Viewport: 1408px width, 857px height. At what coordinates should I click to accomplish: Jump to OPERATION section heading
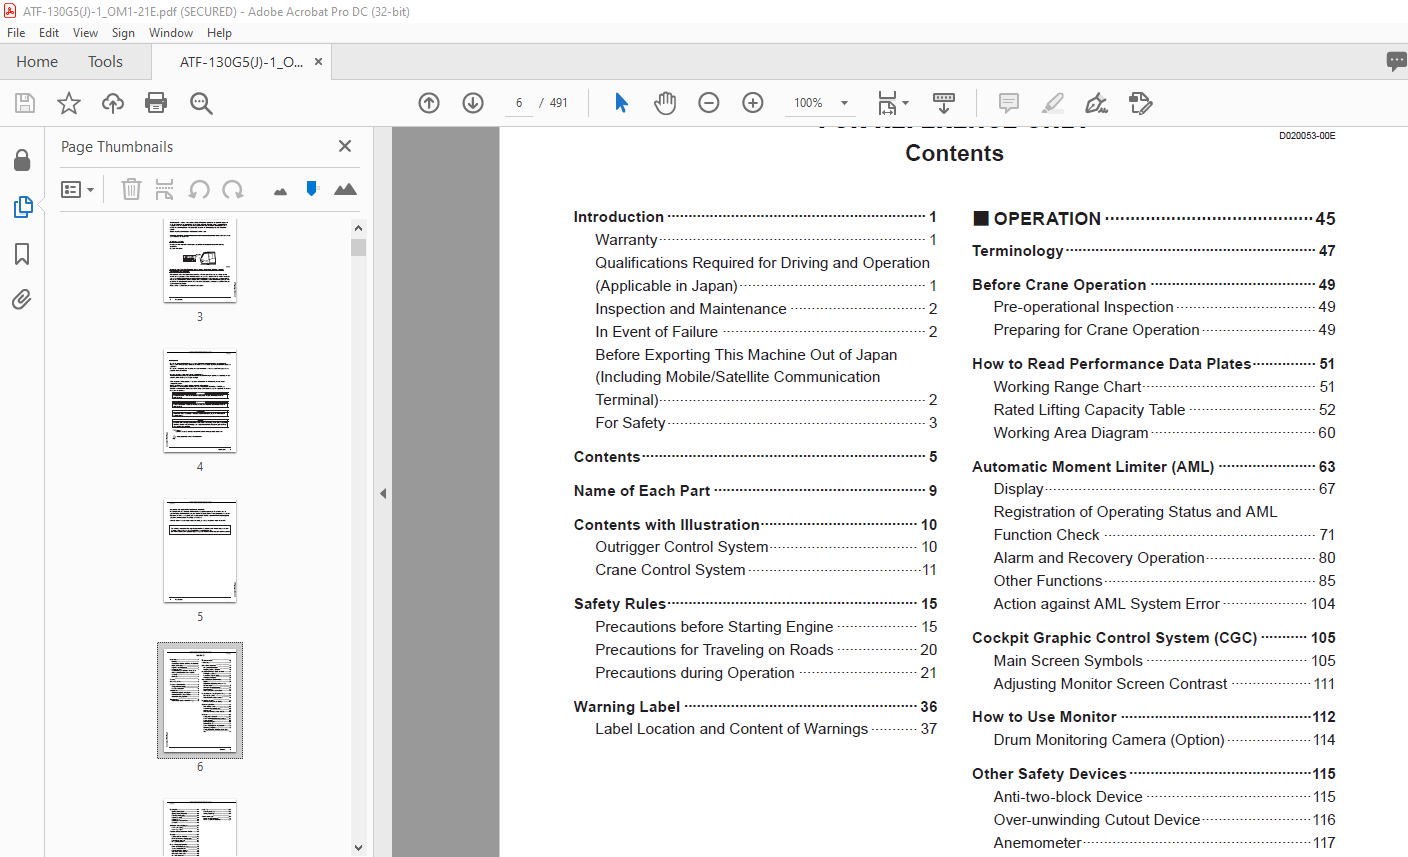[x=1153, y=219]
